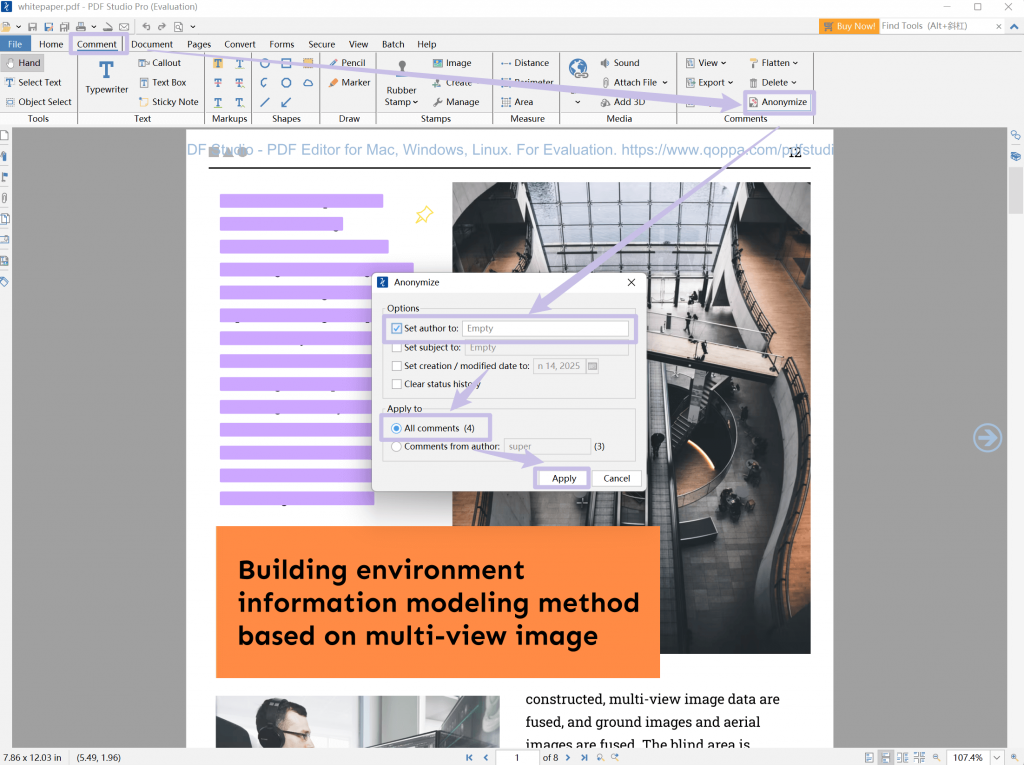Select the Hand tool

point(24,62)
